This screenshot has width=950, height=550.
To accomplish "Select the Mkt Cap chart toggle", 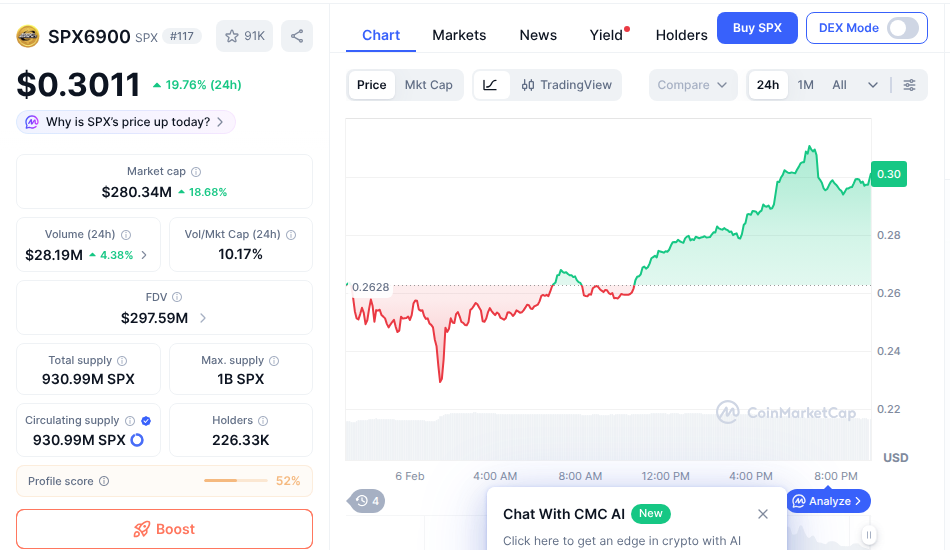I will pyautogui.click(x=428, y=85).
